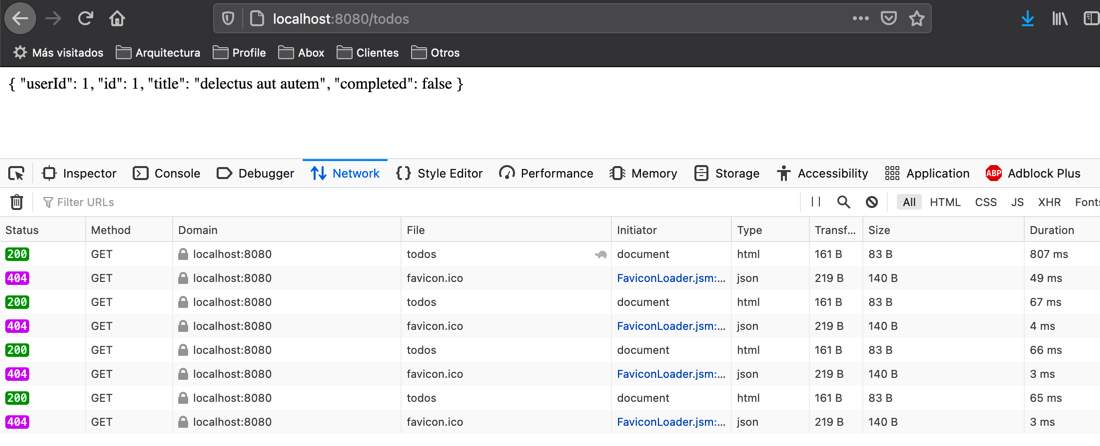Select the favicon.ico request lasting 49 ms
This screenshot has width=1100, height=446.
(550, 278)
